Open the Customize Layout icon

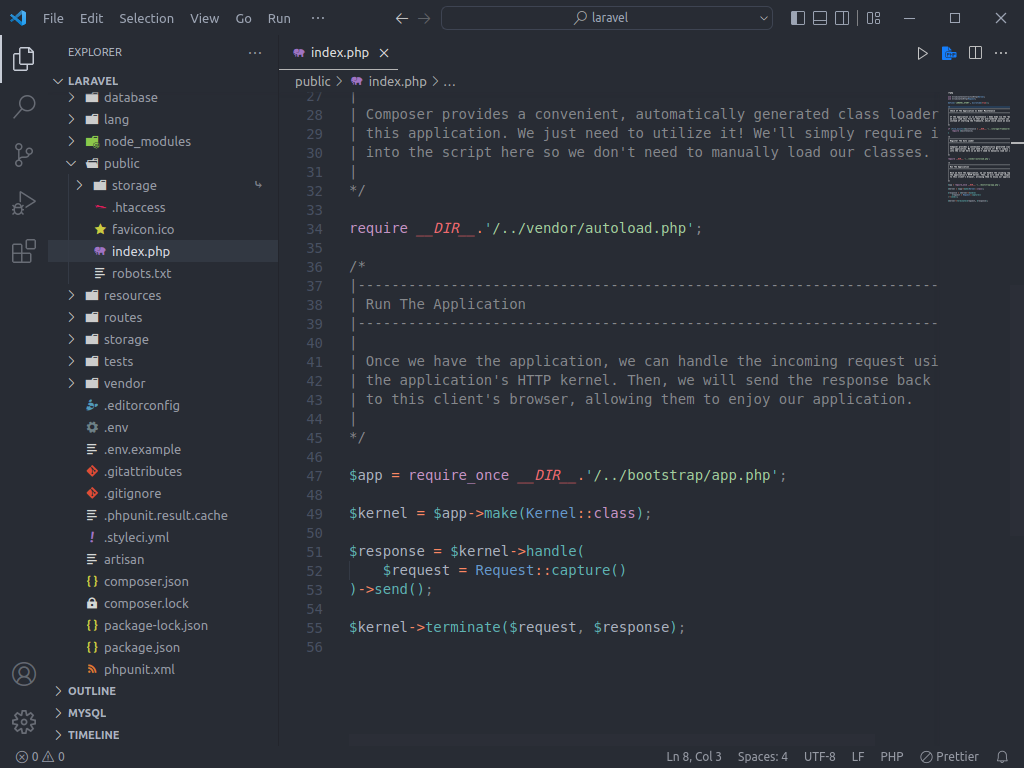click(874, 18)
